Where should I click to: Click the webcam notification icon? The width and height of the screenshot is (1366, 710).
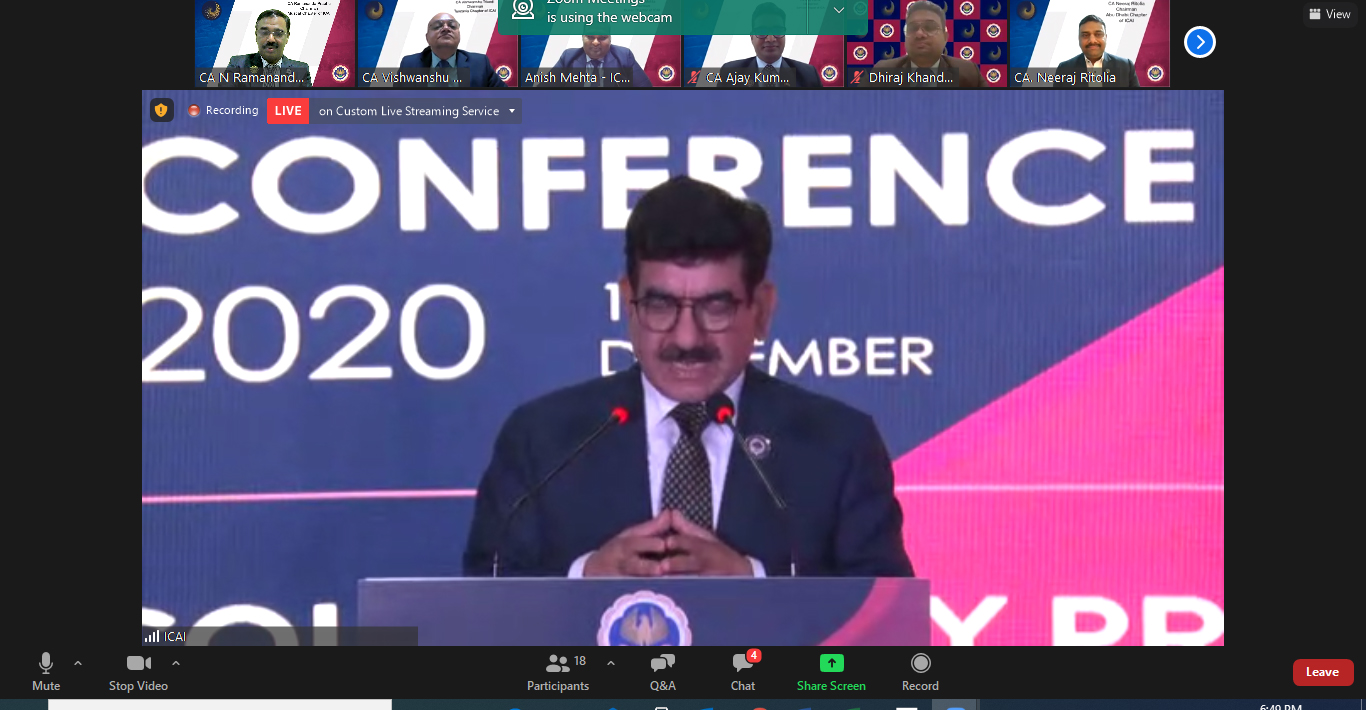click(x=522, y=10)
